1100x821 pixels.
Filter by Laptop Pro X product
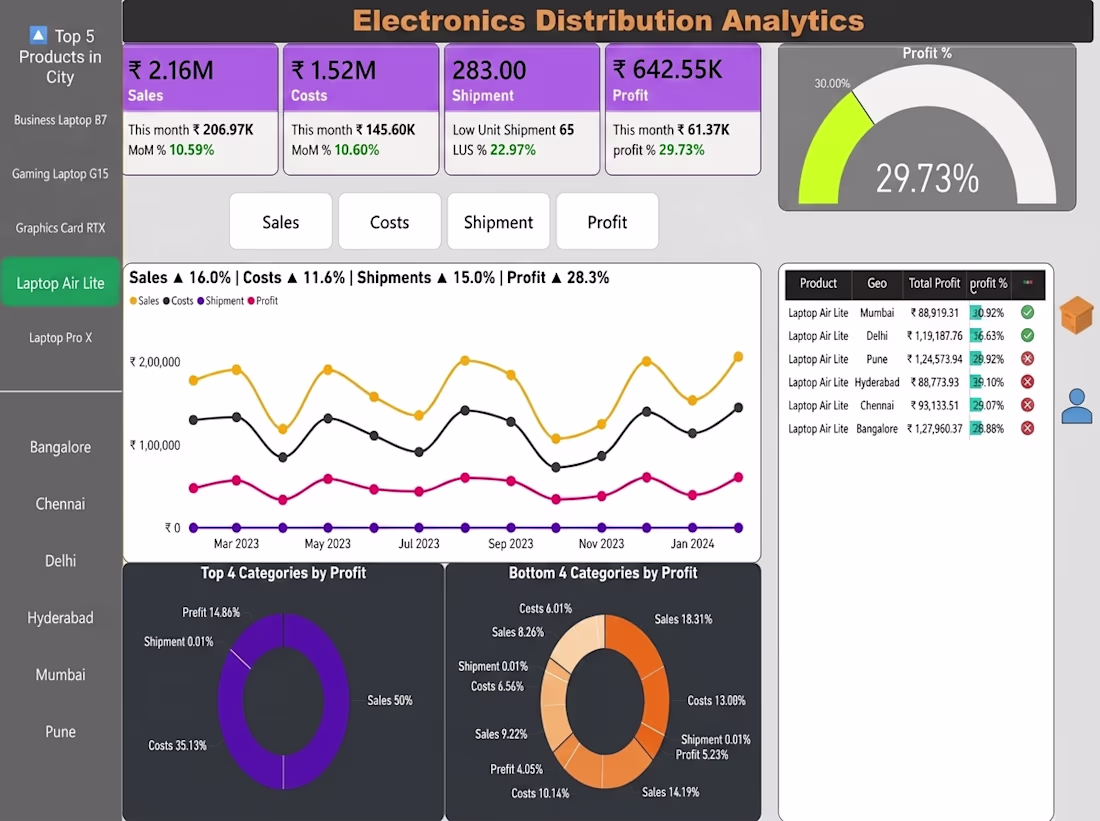click(x=60, y=338)
